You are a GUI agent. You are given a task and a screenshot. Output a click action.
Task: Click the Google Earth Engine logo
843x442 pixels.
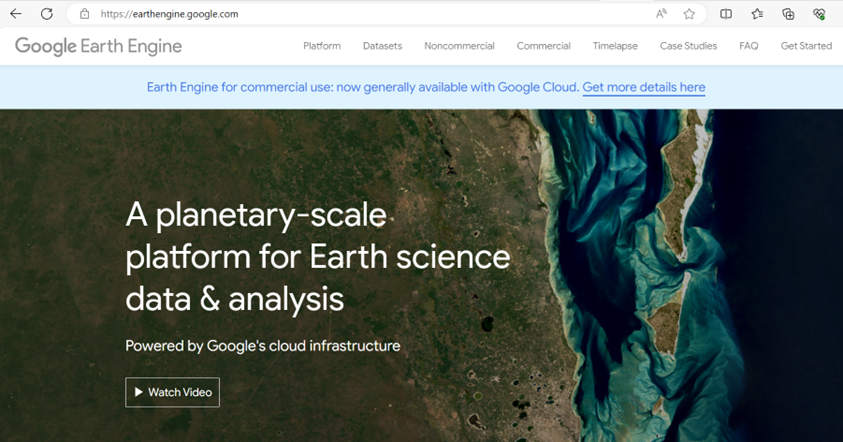(x=98, y=46)
